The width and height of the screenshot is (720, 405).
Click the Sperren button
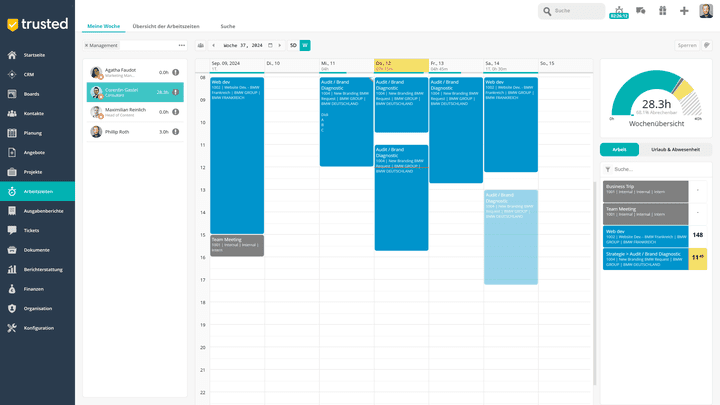687,45
